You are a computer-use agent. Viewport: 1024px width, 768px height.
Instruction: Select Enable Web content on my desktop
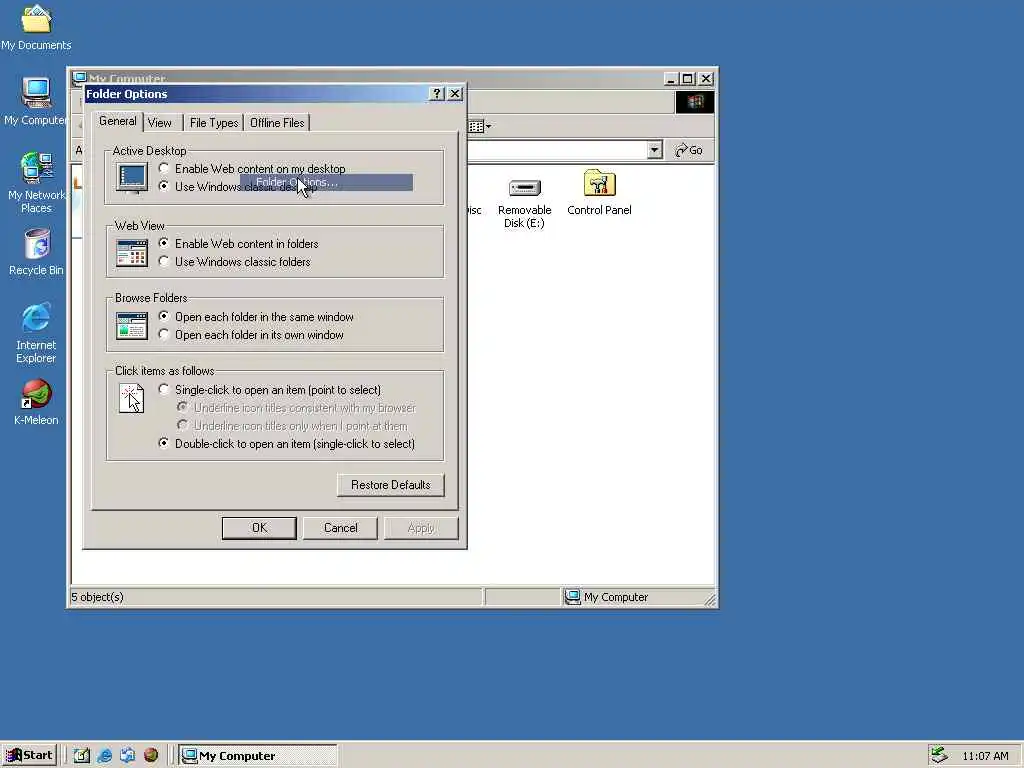253,168
